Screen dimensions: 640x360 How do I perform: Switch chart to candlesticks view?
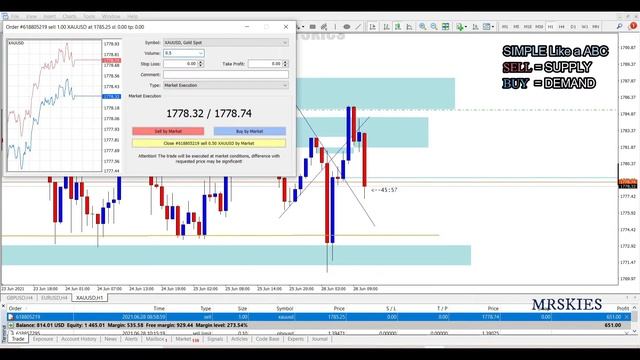coord(398,27)
